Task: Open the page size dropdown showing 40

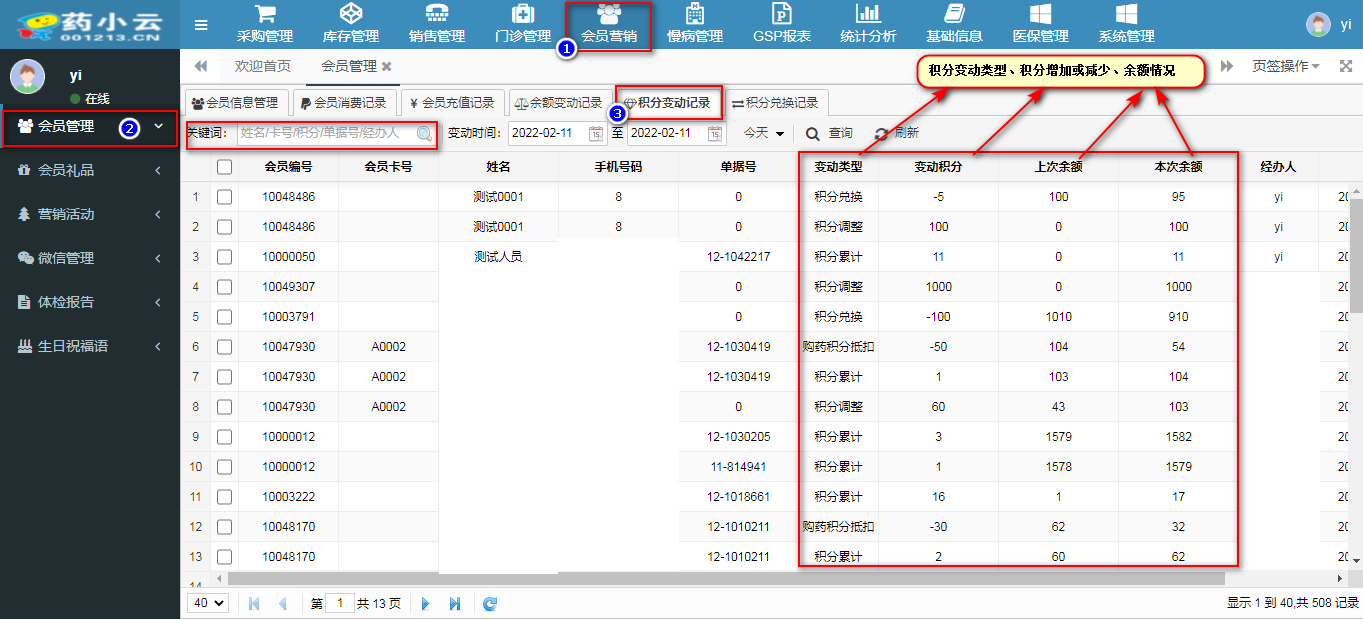Action: tap(208, 603)
